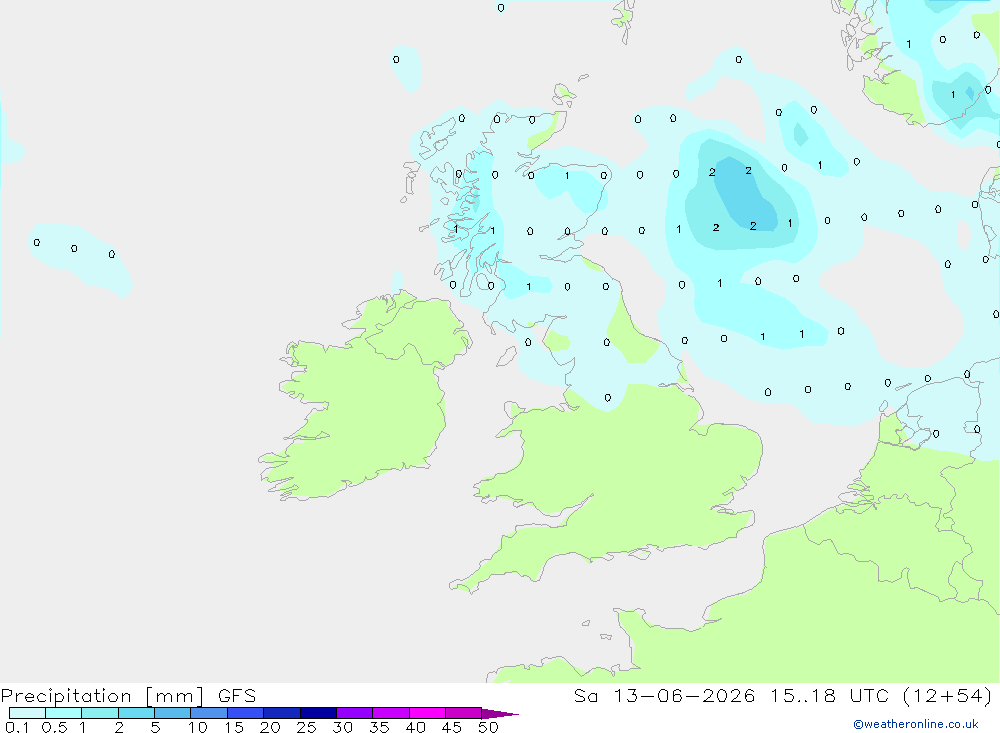Click the 'UTC' label

click(x=869, y=696)
